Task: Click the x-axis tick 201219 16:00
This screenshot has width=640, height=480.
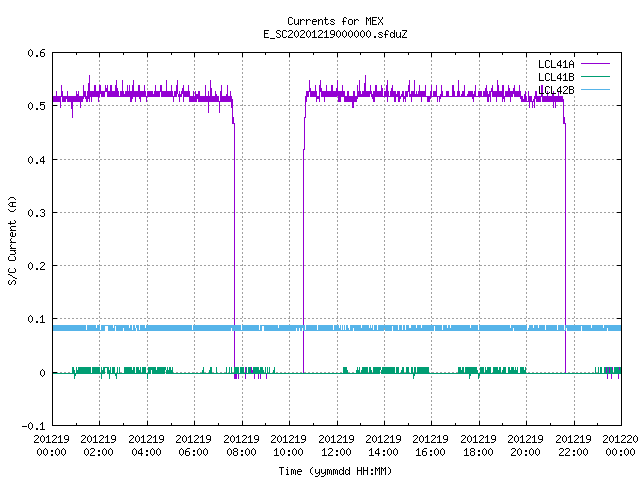Action: [431, 445]
